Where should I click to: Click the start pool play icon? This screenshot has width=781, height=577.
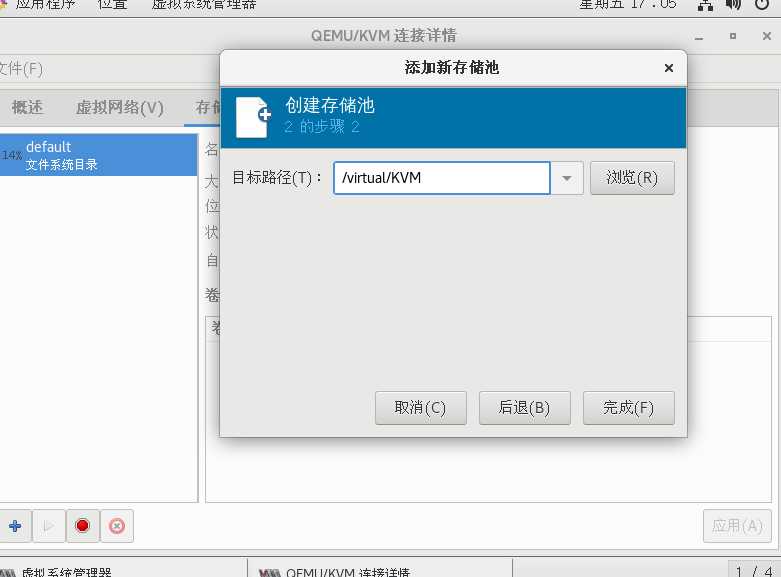(48, 526)
